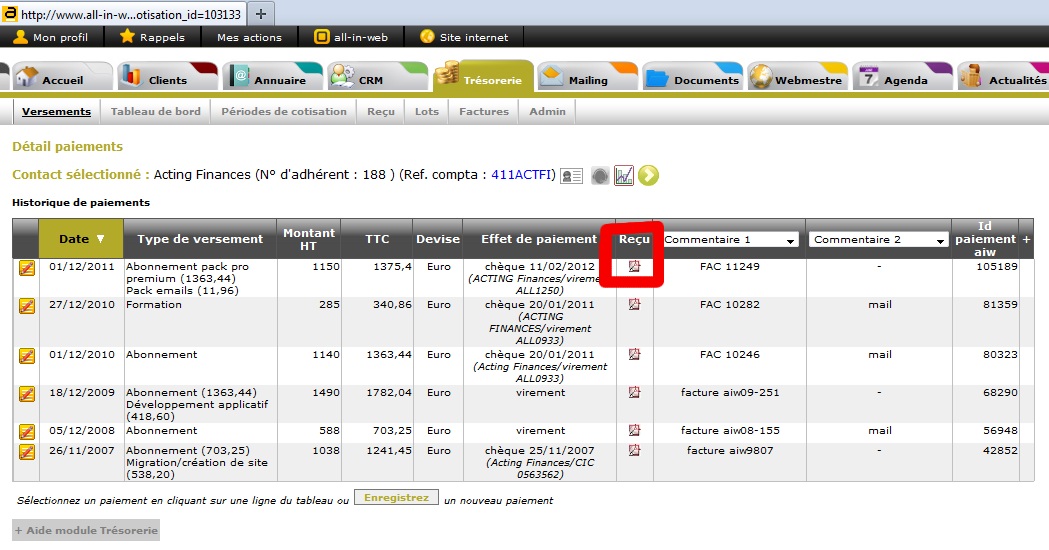Click the Enregistrez button
The width and height of the screenshot is (1049, 550).
point(396,498)
